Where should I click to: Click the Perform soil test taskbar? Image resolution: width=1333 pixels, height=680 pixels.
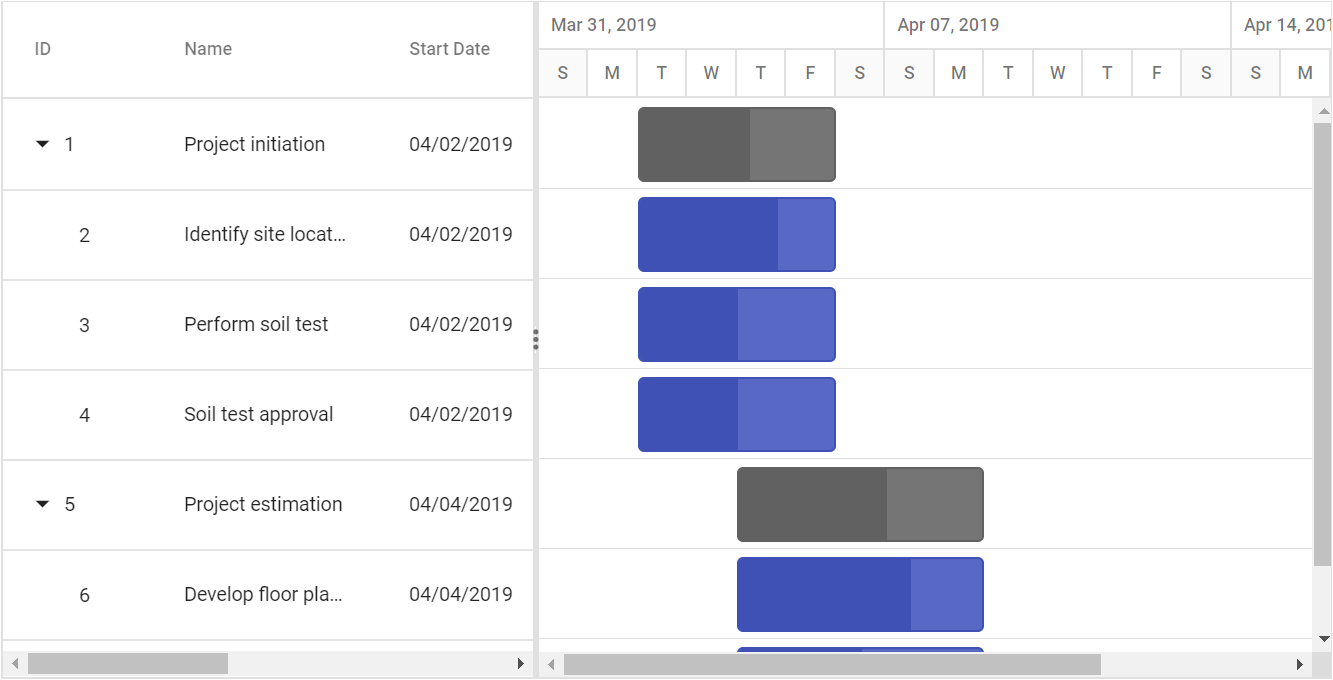[737, 324]
